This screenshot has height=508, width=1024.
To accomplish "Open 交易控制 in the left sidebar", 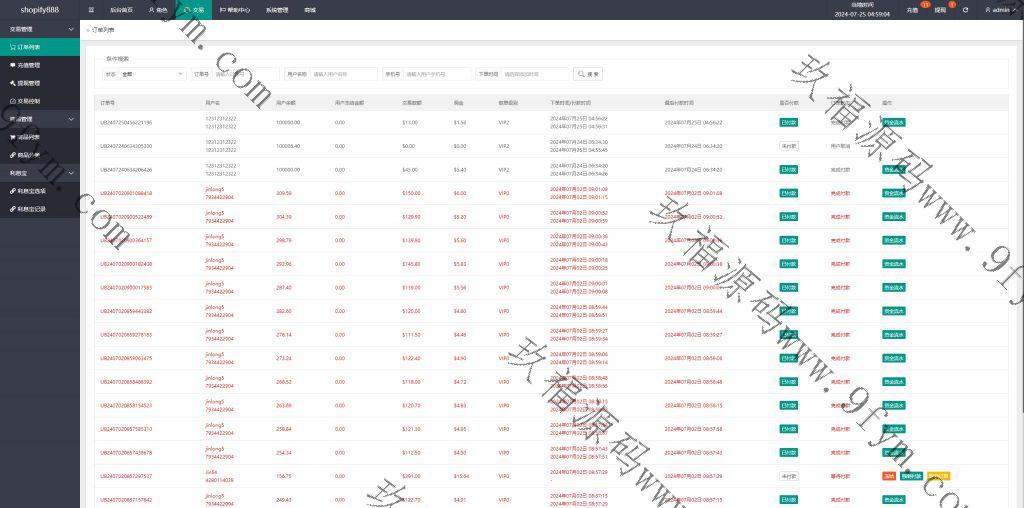I will pos(28,101).
